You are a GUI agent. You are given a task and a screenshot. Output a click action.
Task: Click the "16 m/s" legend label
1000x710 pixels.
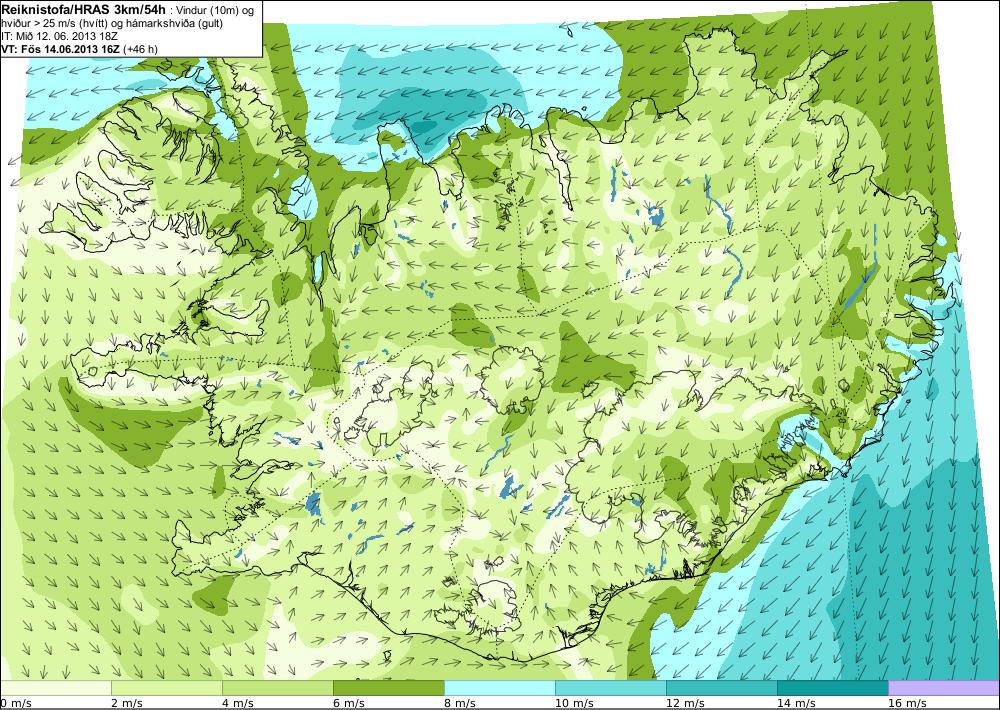pyautogui.click(x=907, y=703)
